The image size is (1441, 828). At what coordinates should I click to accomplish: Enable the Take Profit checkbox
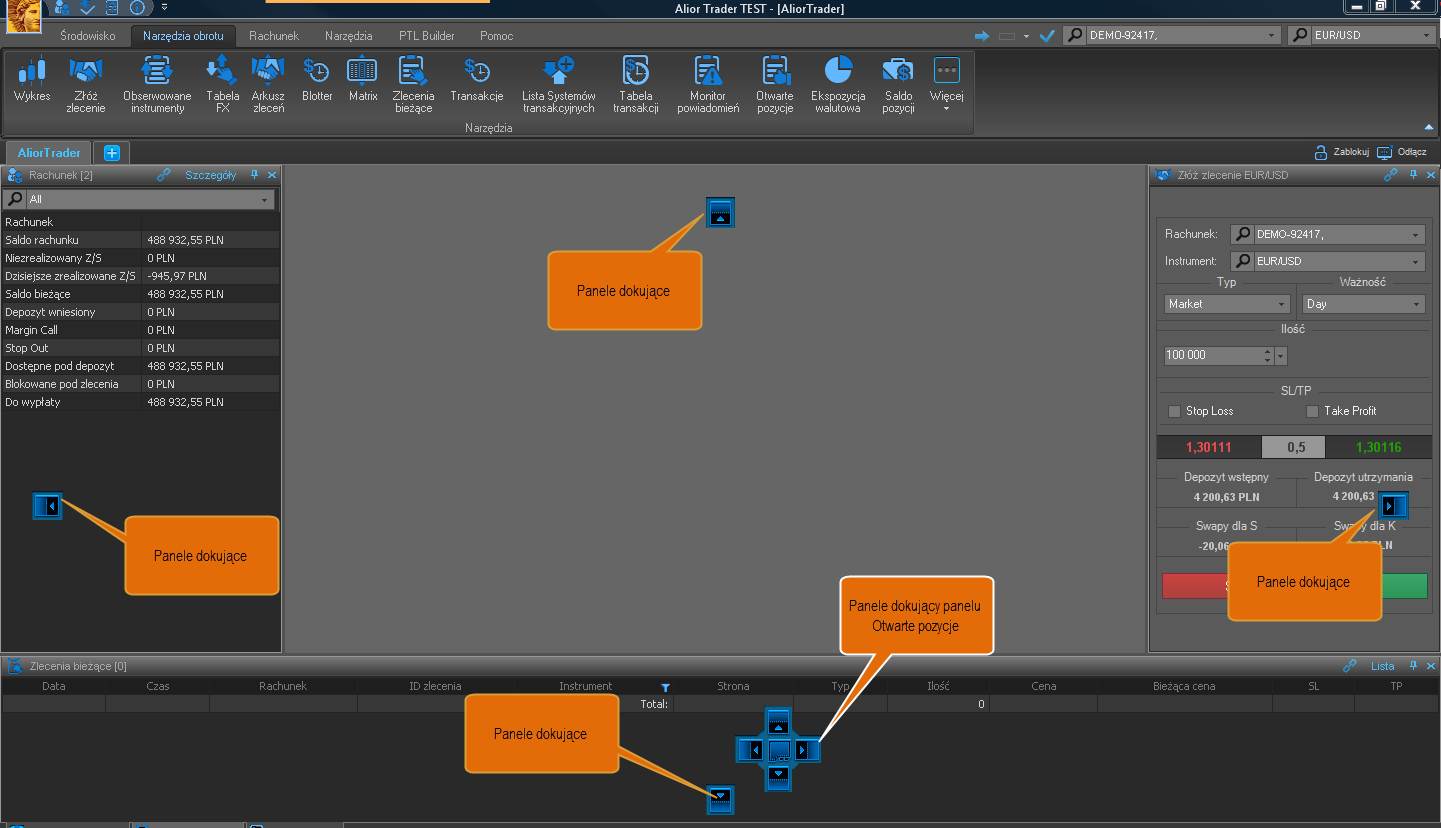[x=1313, y=411]
